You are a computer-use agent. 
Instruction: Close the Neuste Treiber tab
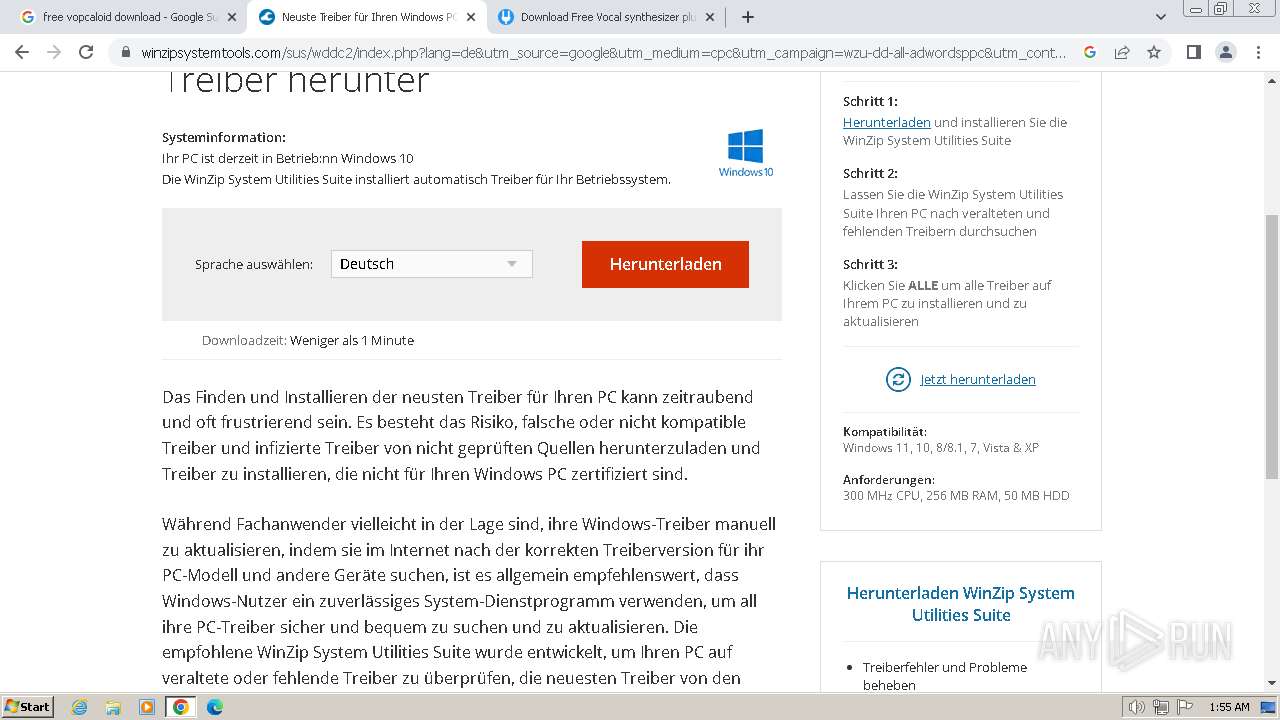pyautogui.click(x=471, y=17)
